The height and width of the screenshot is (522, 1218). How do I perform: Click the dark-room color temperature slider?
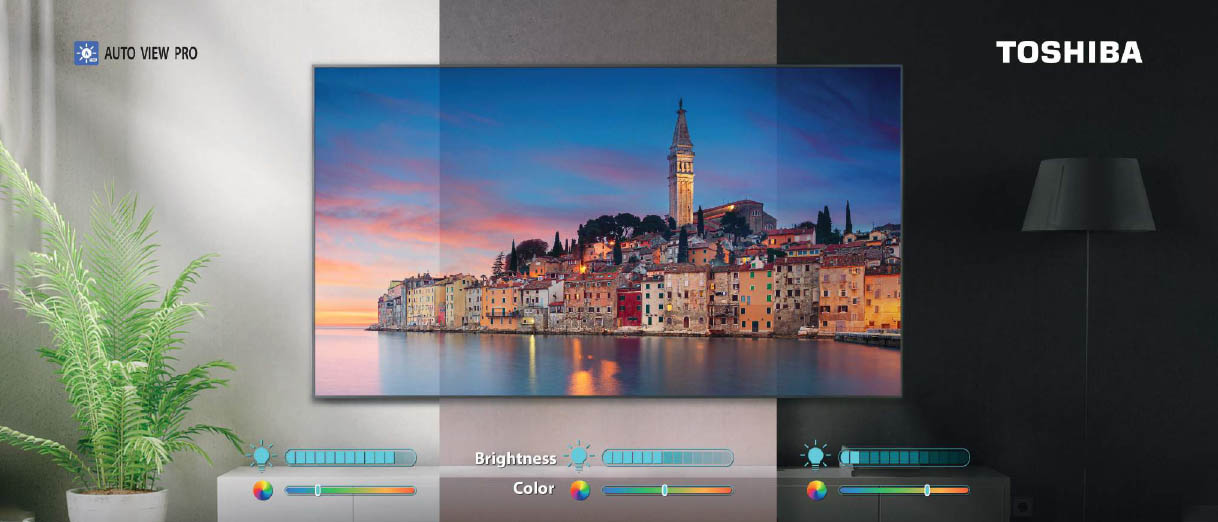coord(904,490)
